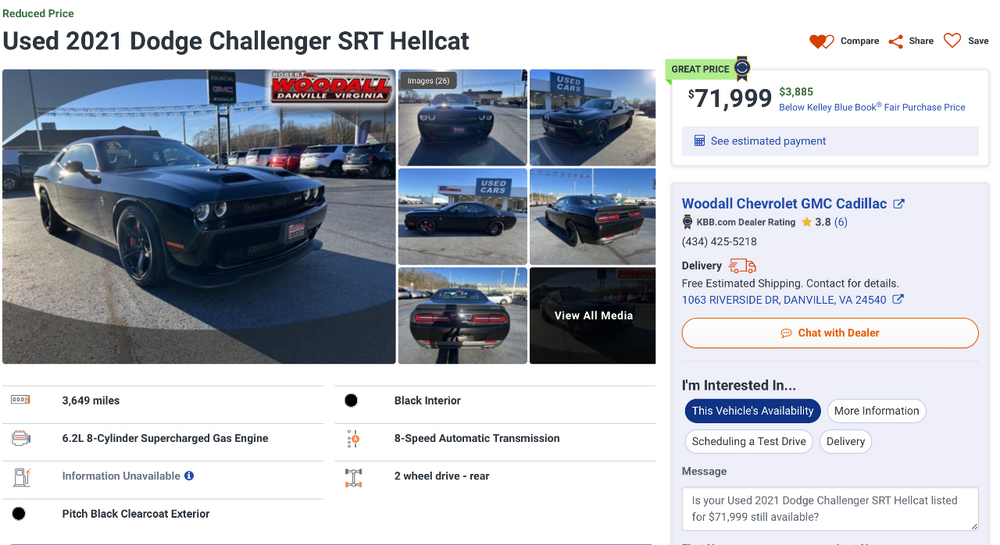Choose the Delivery interest chip
Screen dimensions: 1000x545
coord(845,441)
